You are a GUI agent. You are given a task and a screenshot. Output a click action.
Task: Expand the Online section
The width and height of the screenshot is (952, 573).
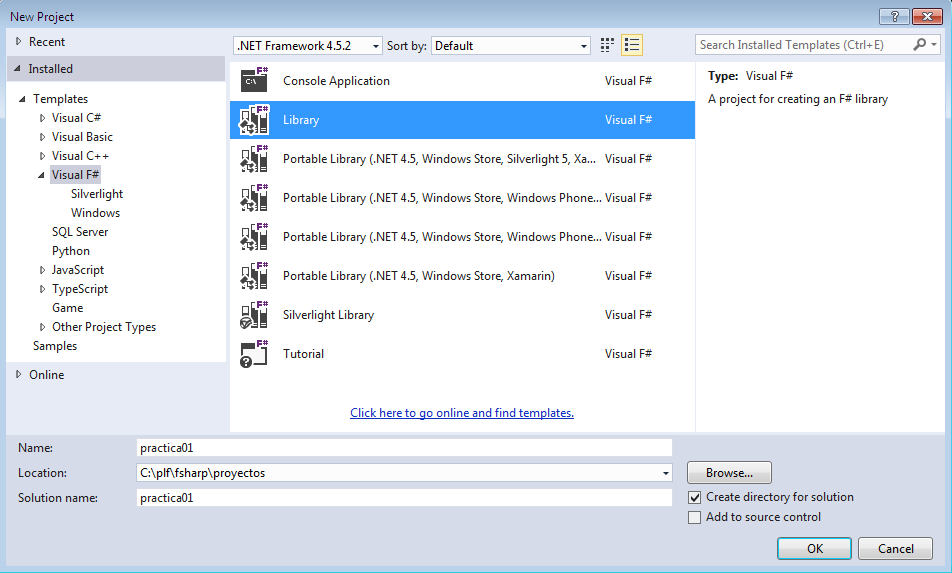(18, 375)
